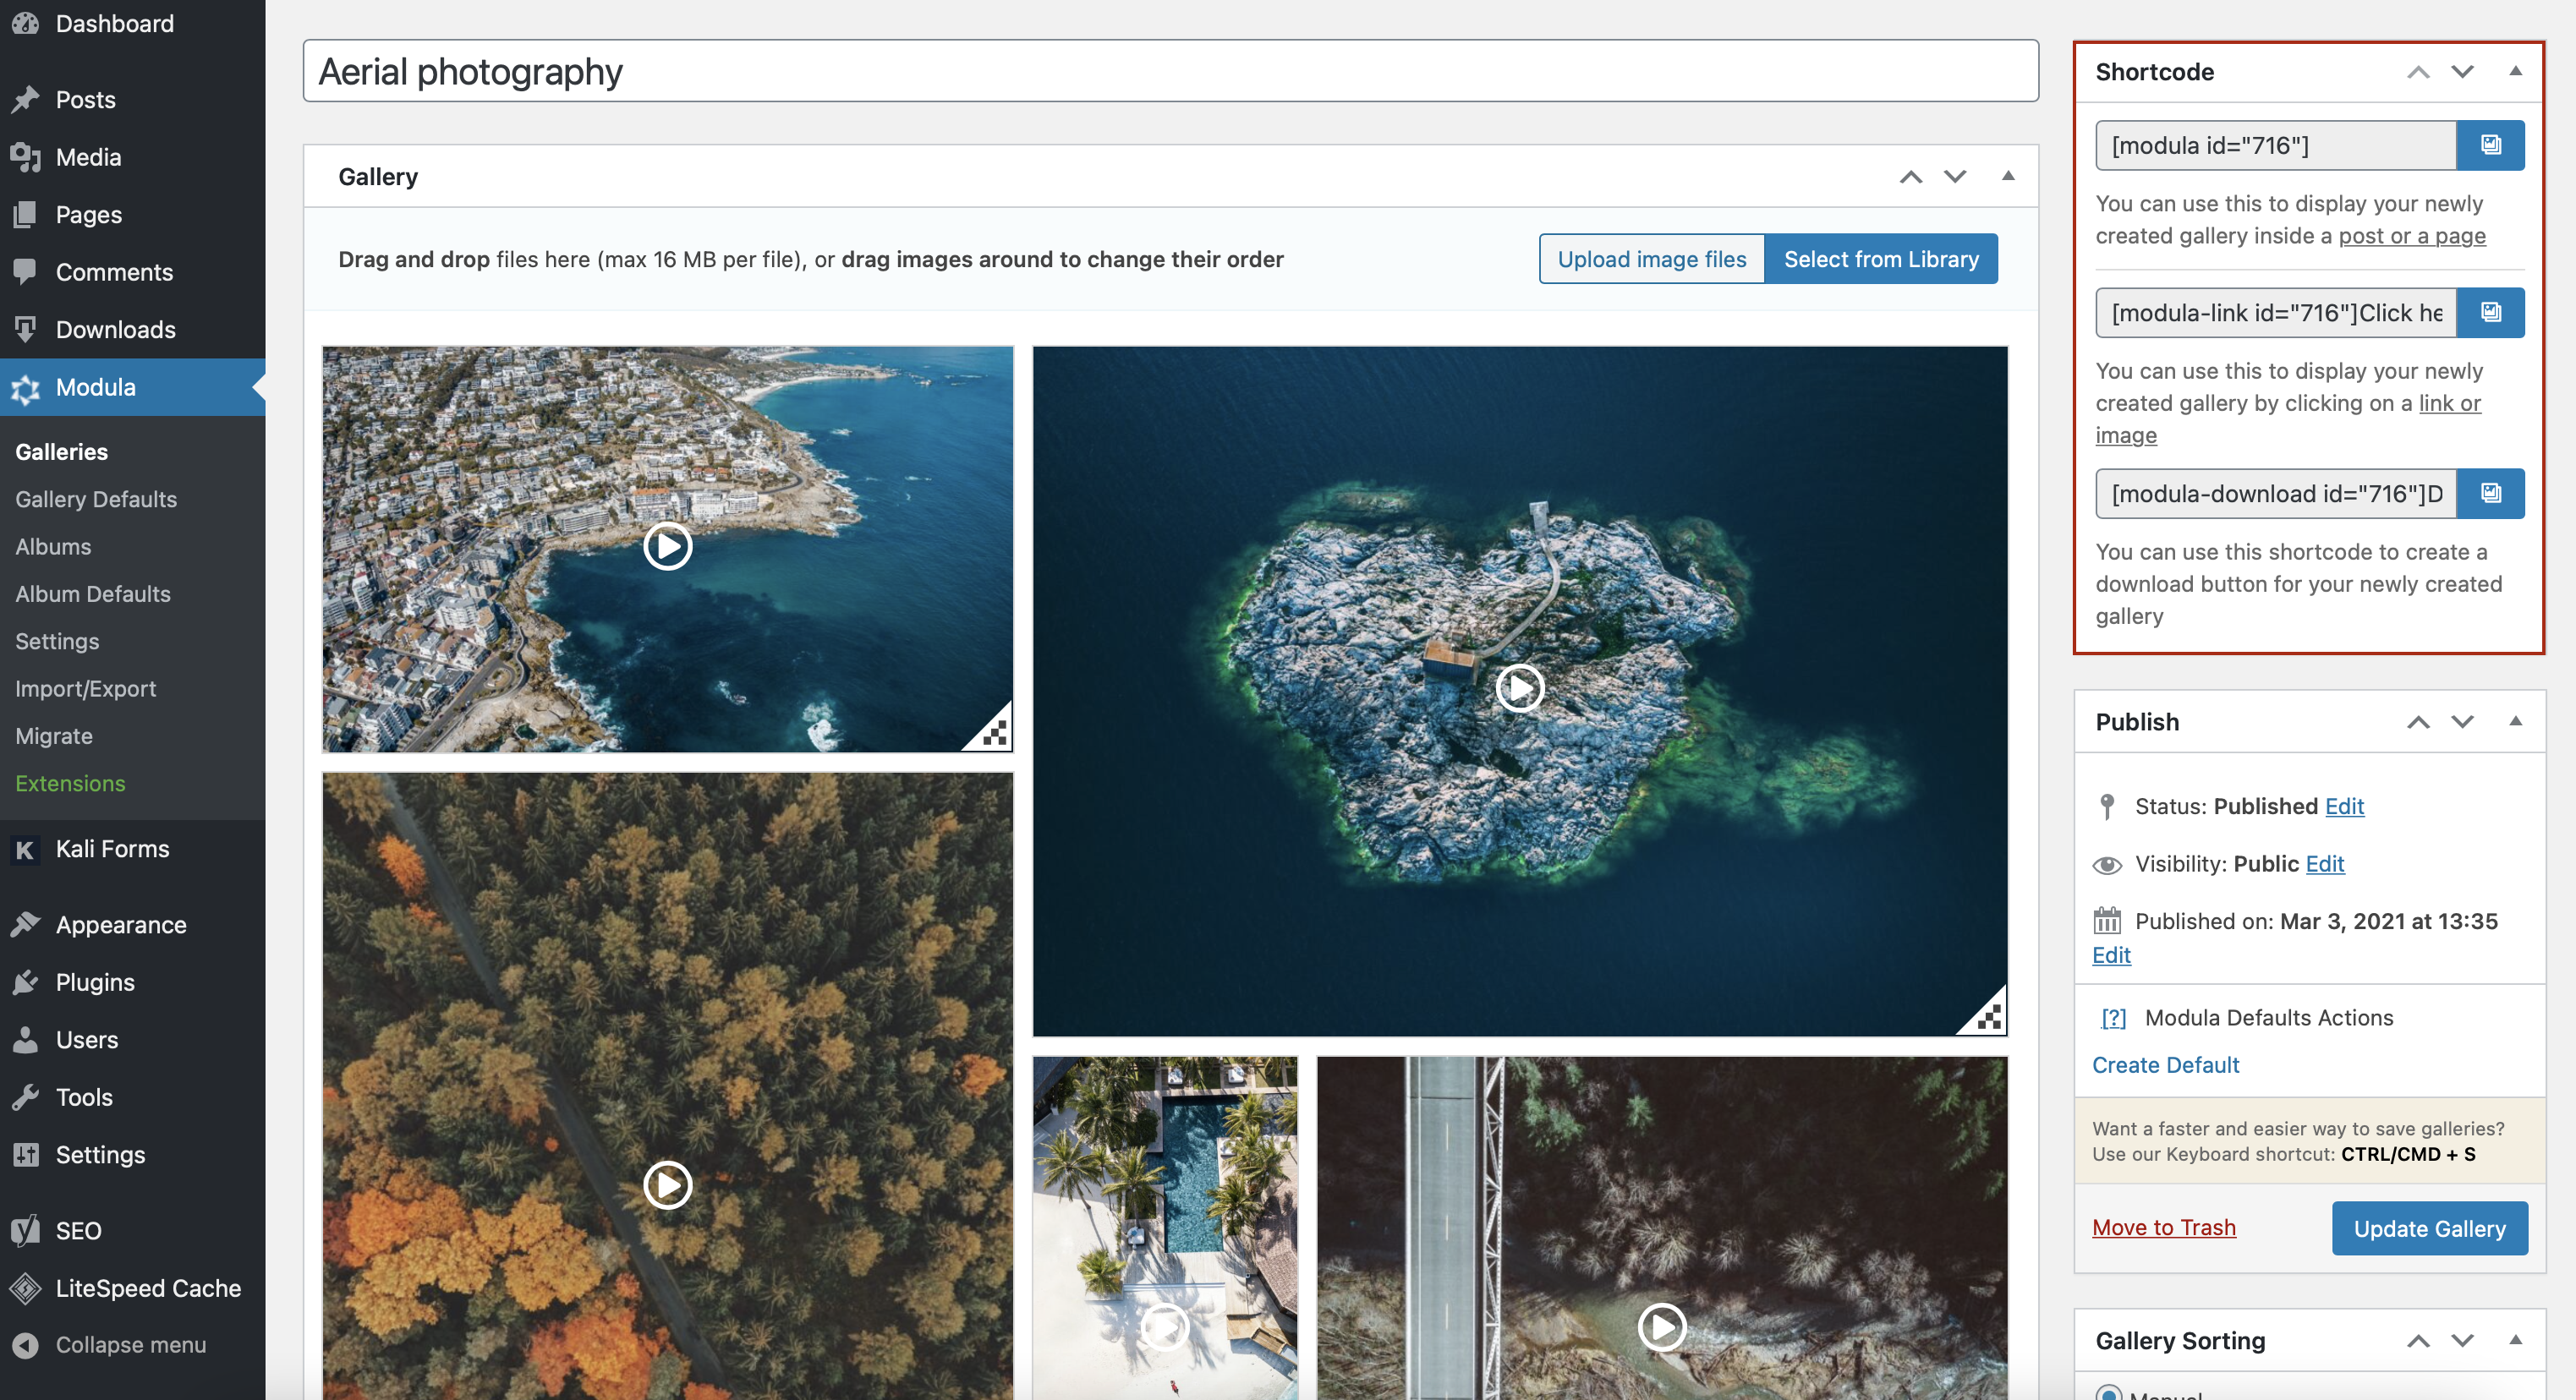Collapse the Publish panel

(x=2515, y=721)
